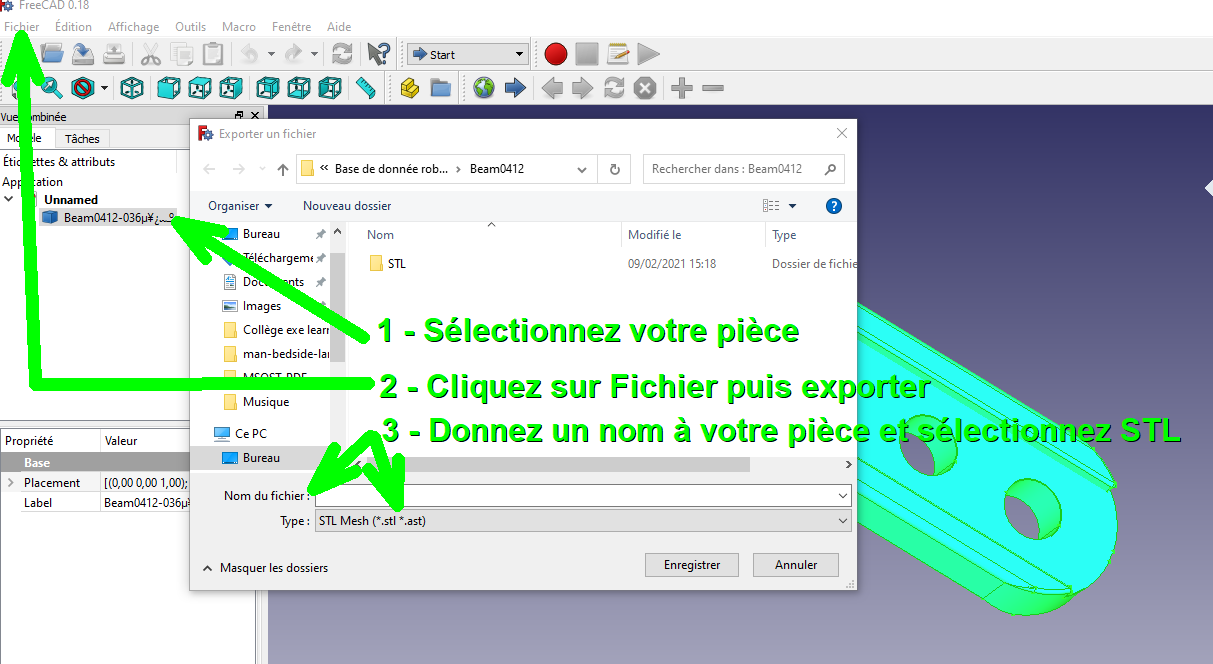Switch to the Tâches tab

pyautogui.click(x=82, y=139)
